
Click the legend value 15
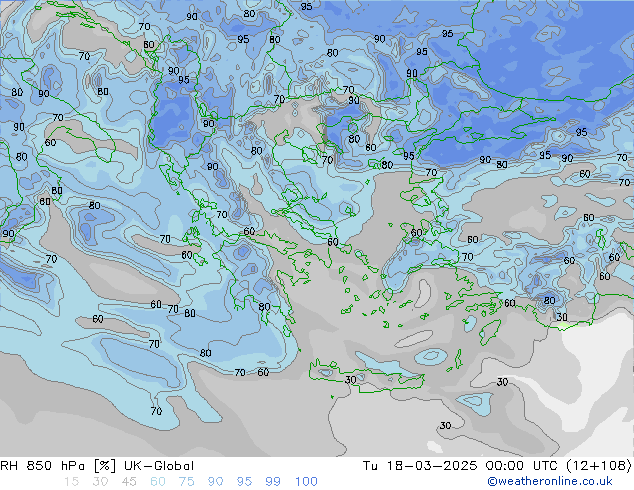(x=72, y=482)
